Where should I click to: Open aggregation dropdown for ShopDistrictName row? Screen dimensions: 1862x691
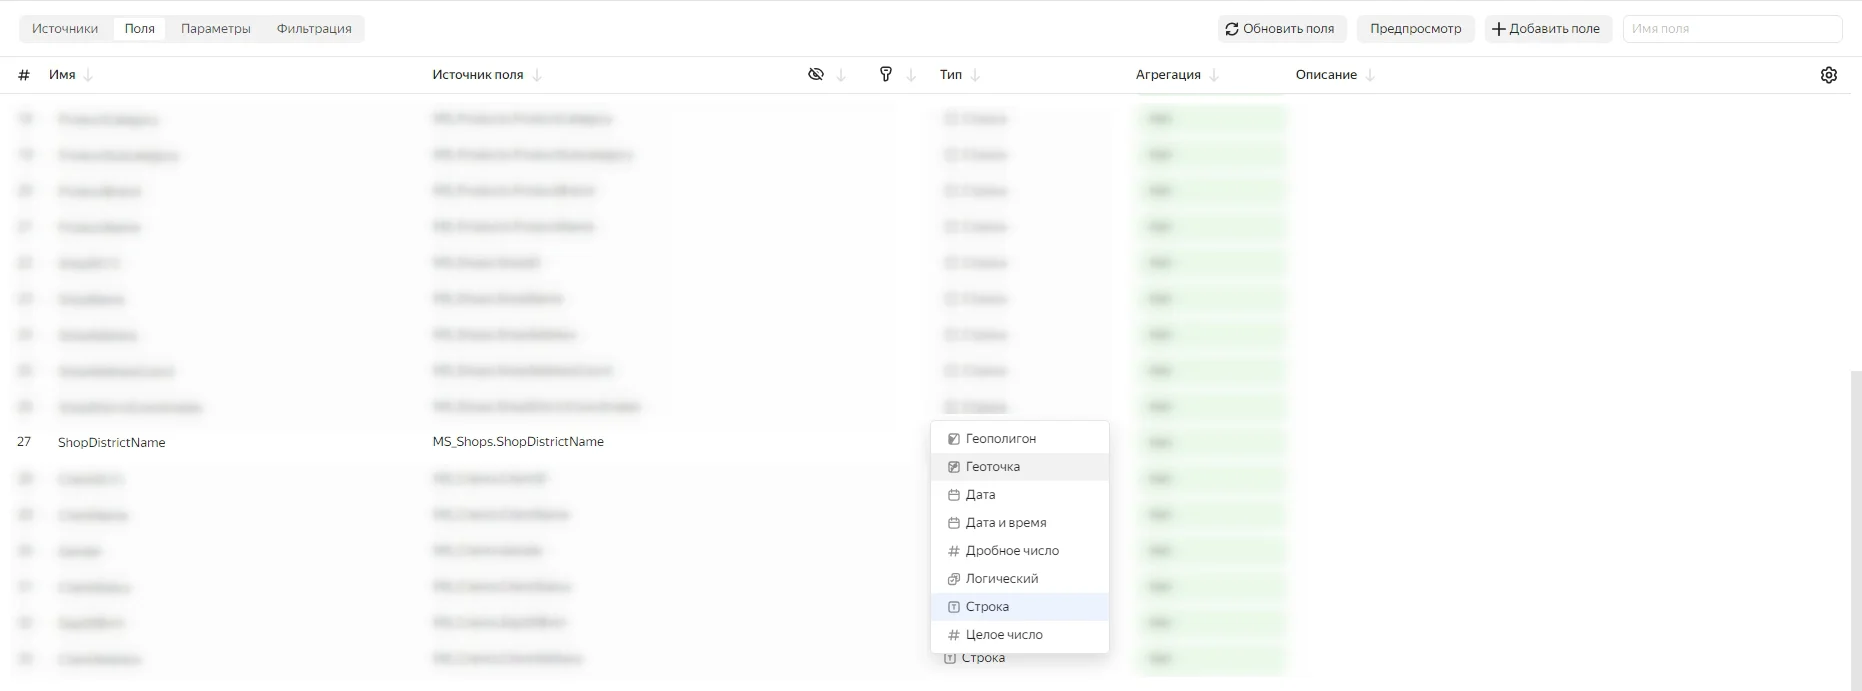(x=1210, y=442)
